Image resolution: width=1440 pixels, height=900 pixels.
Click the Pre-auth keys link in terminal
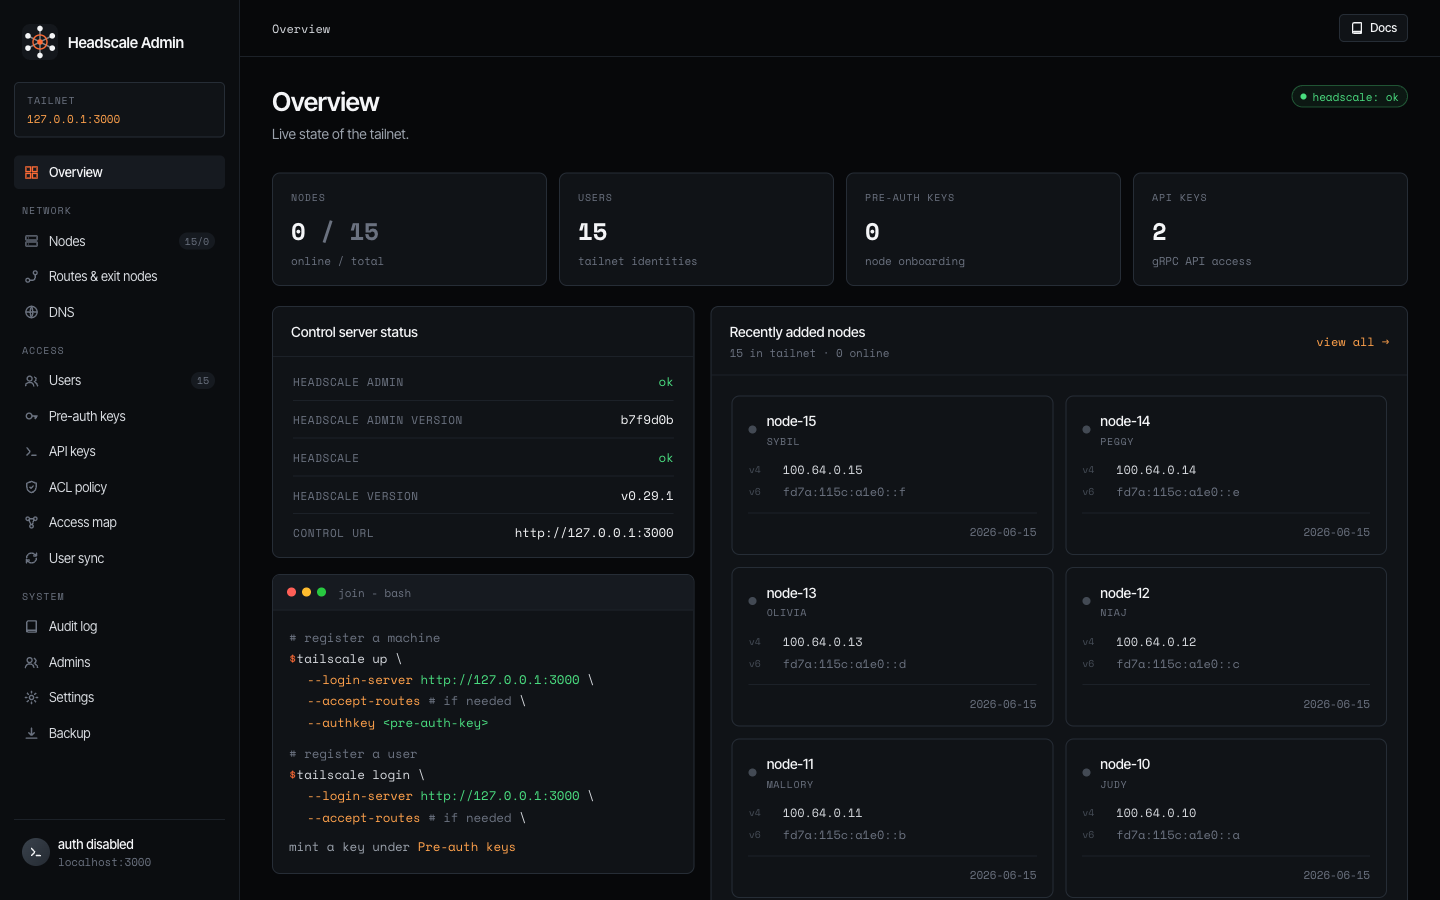click(x=466, y=847)
